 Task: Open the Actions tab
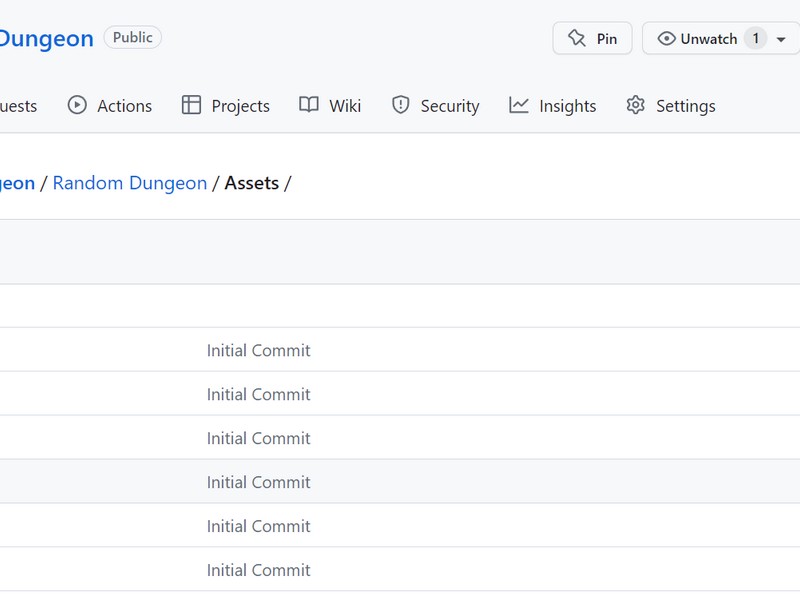(x=110, y=106)
